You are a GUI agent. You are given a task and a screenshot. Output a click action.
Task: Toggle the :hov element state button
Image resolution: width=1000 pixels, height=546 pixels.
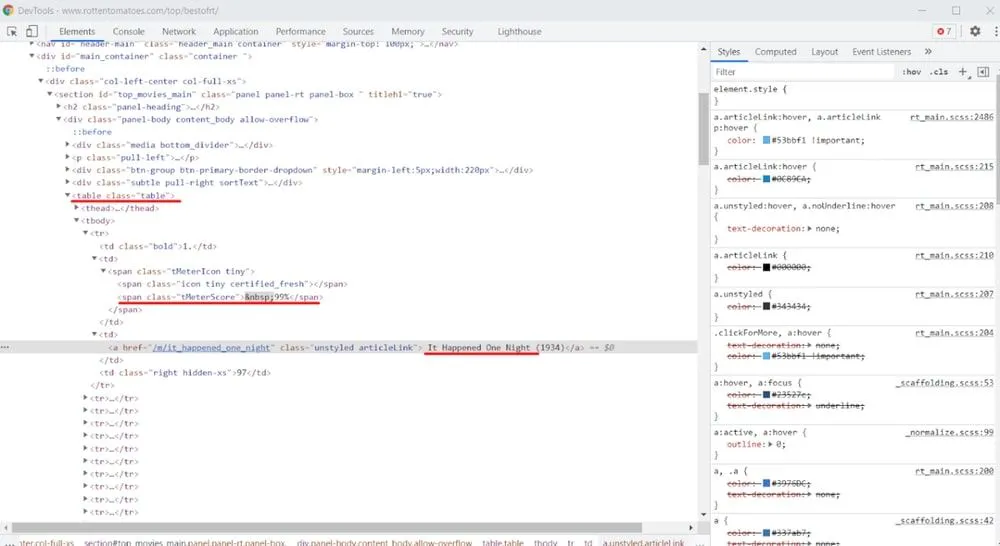pos(911,72)
